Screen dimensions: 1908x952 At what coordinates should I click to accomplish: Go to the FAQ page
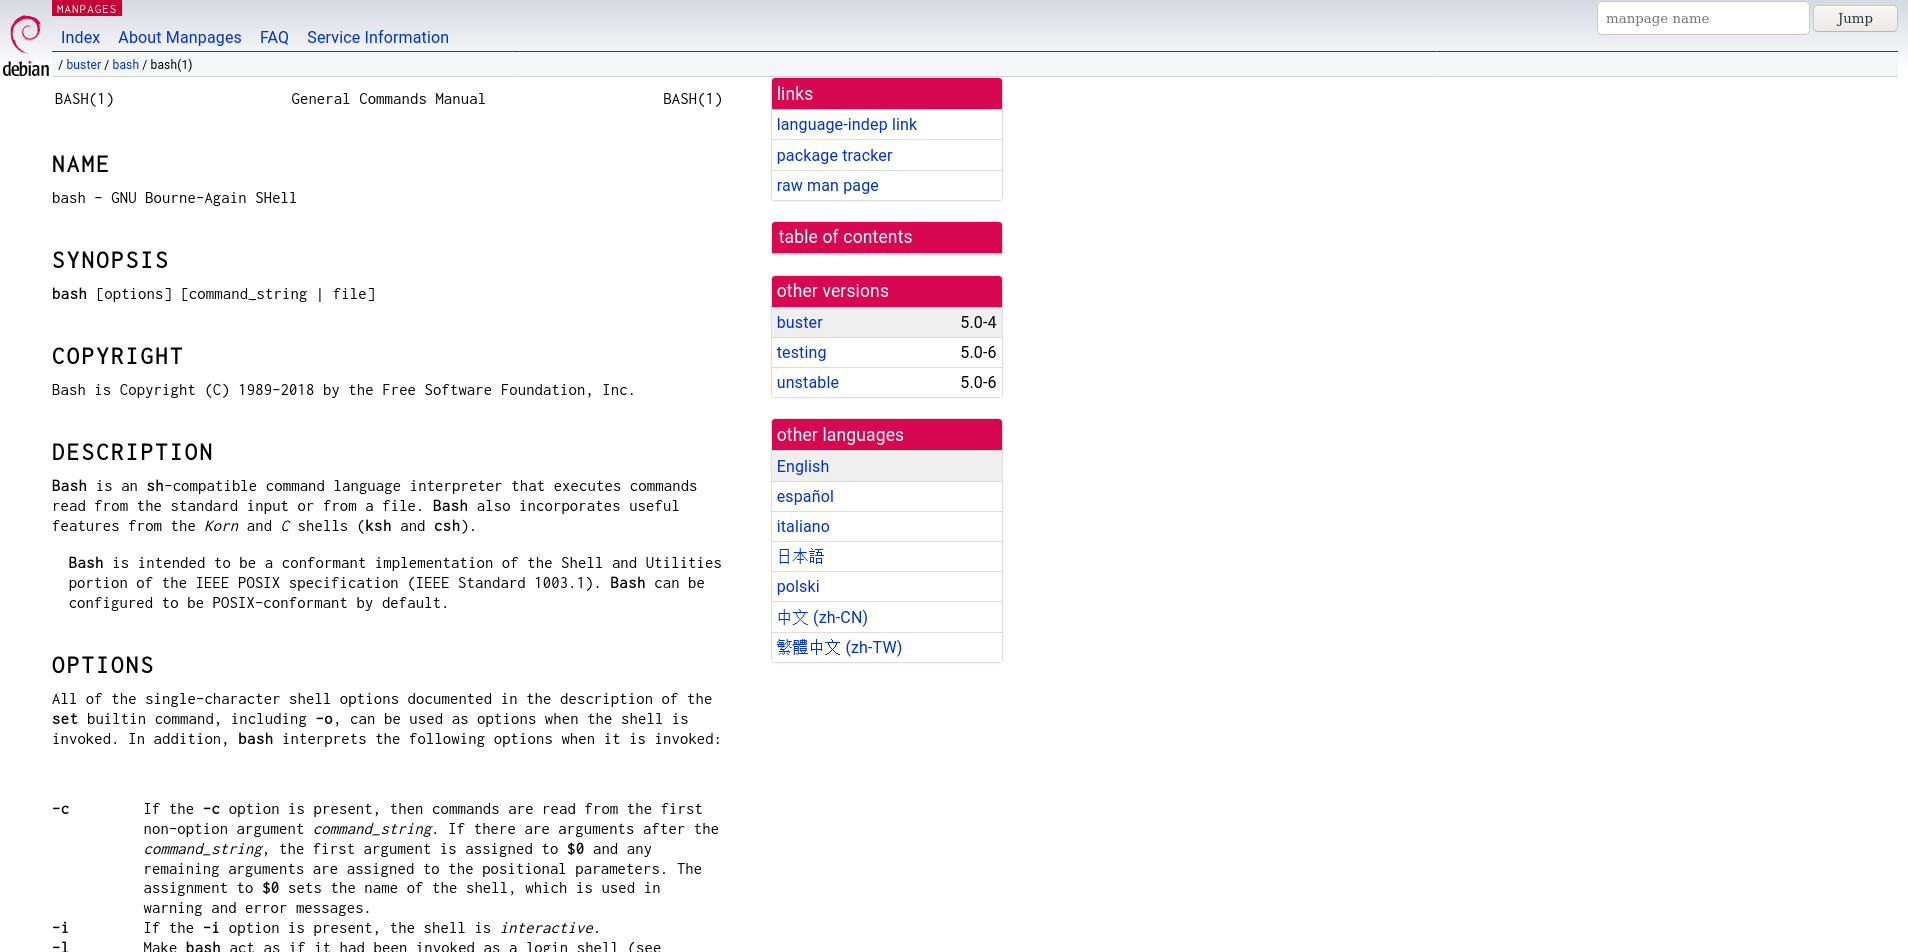pos(274,37)
